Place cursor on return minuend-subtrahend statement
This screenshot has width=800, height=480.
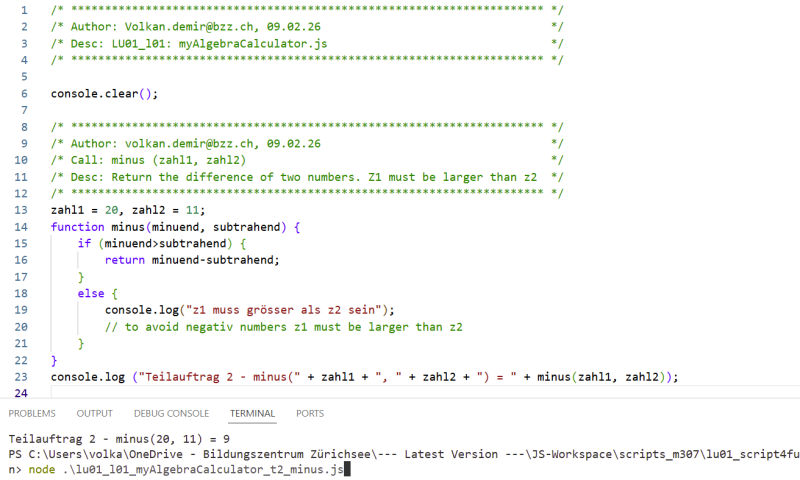point(192,260)
